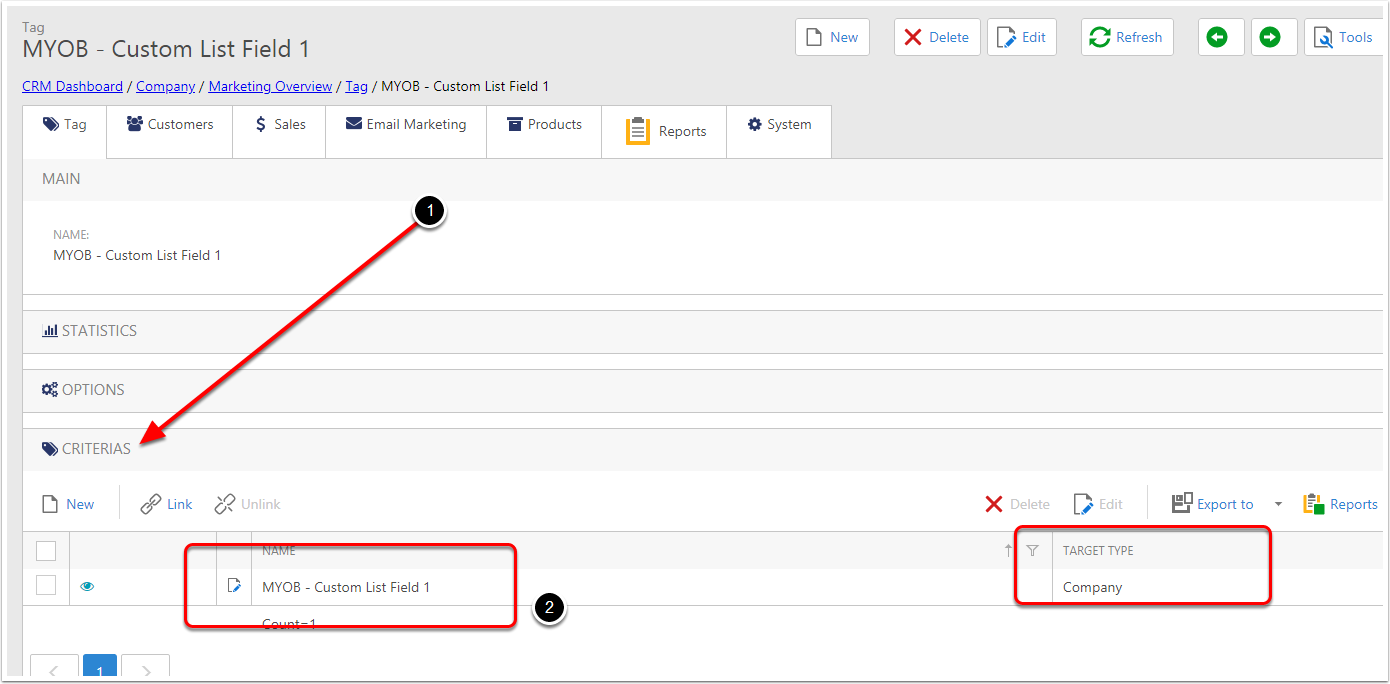Collapse the CRITERIAS section
Screen dimensions: 1390x684
click(x=702, y=449)
